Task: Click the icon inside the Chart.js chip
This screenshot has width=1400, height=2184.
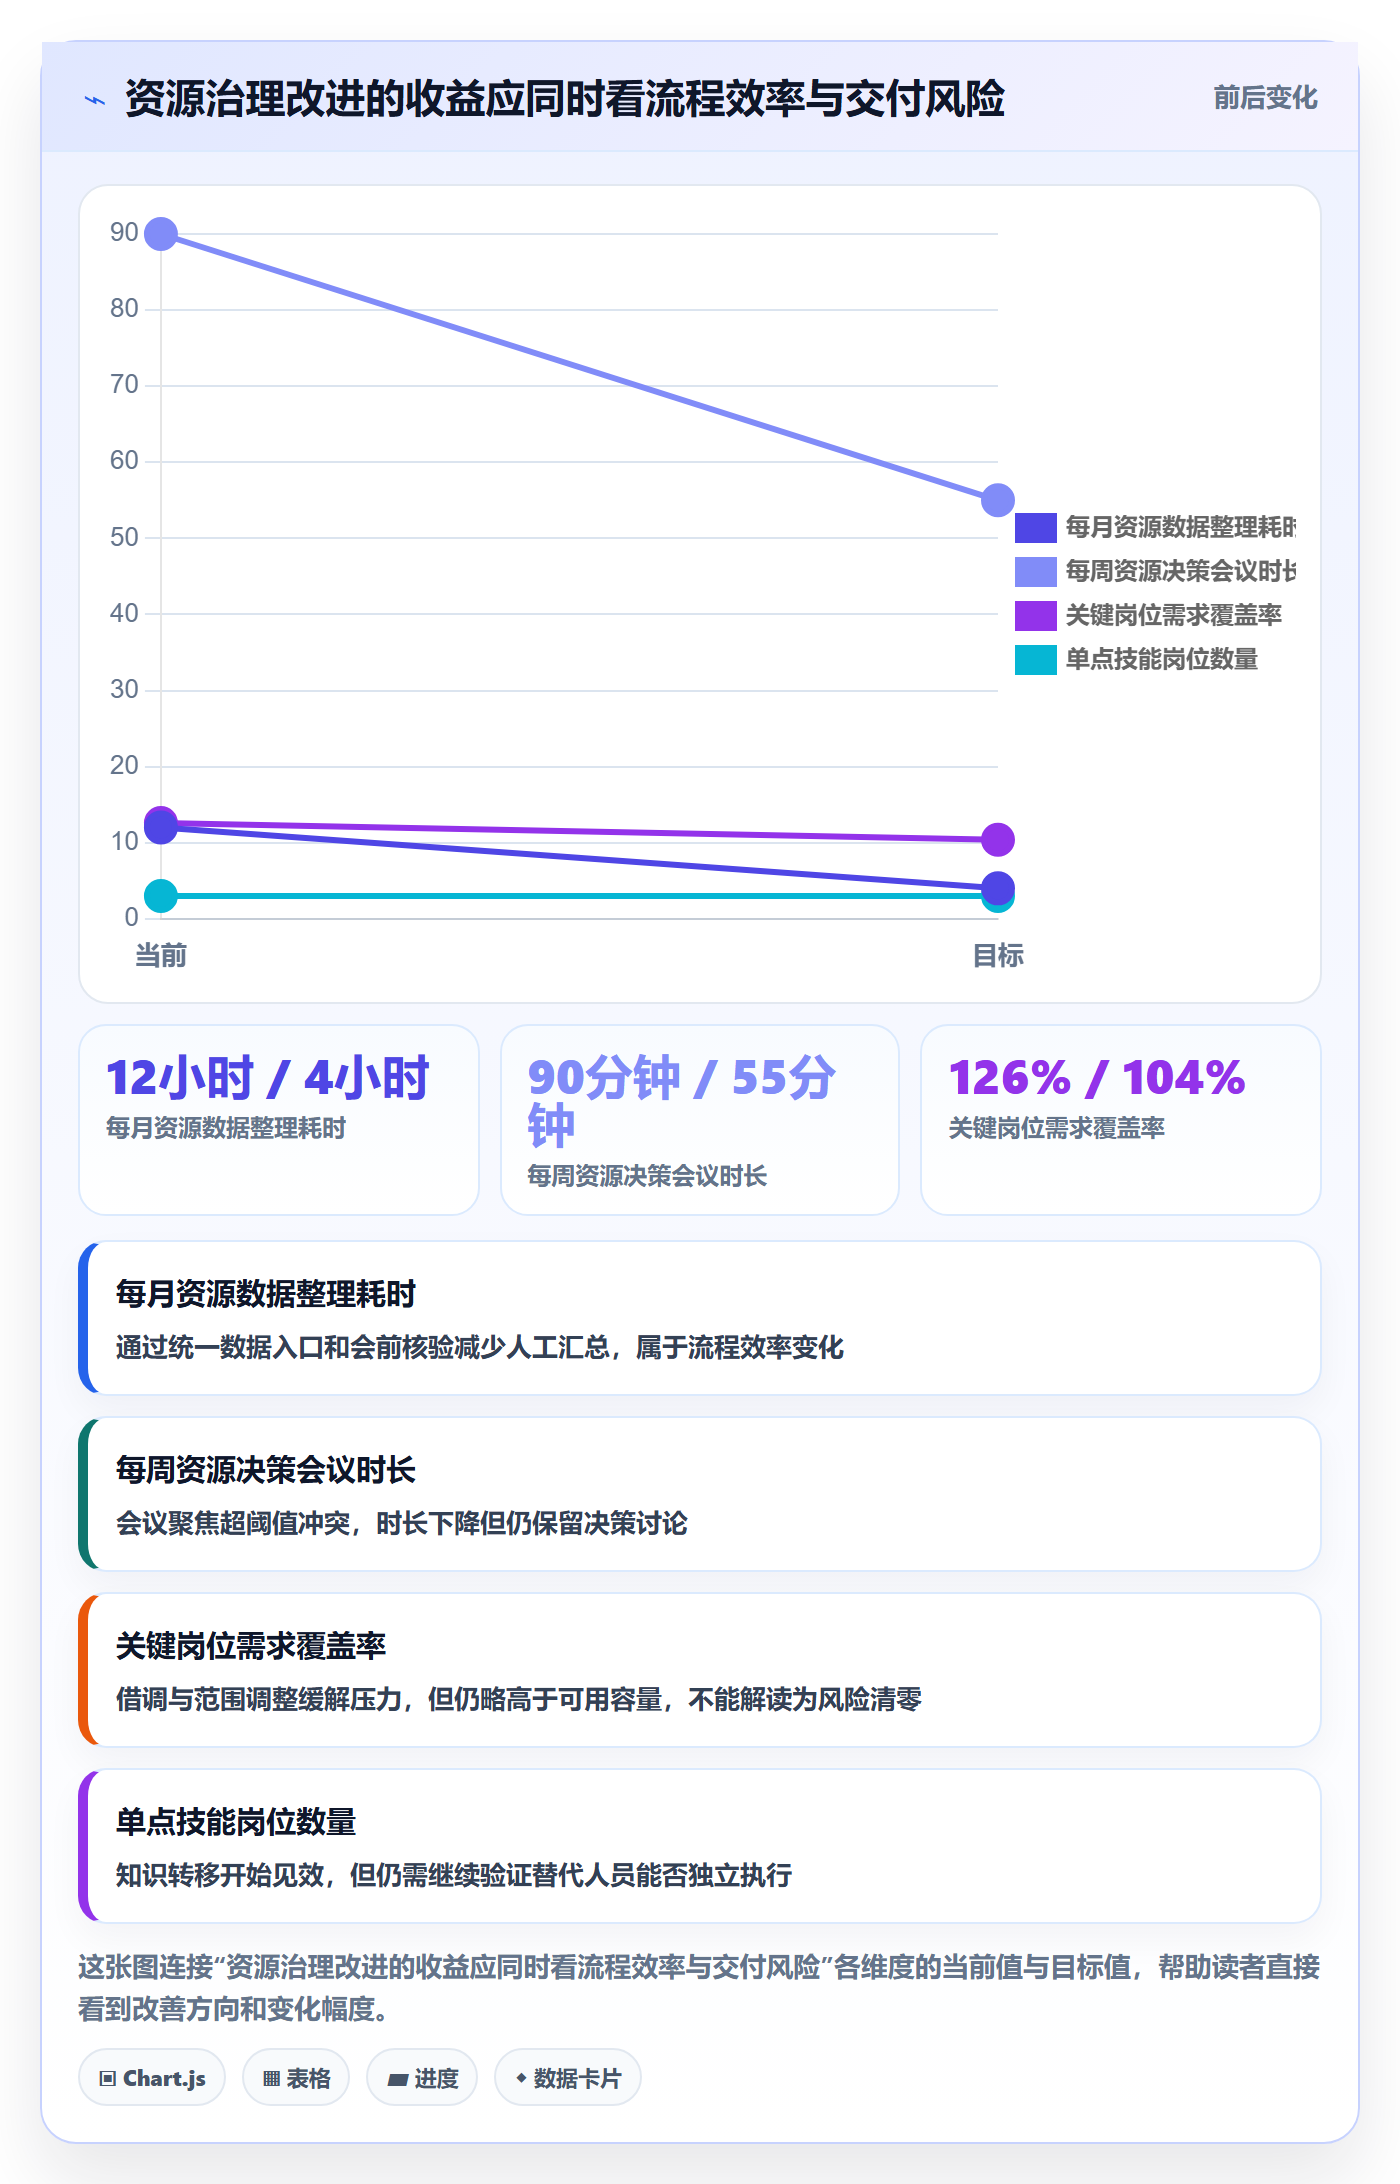Action: (x=108, y=2079)
